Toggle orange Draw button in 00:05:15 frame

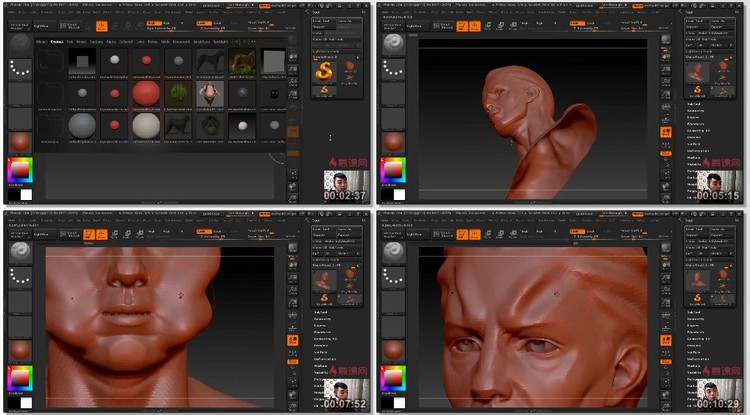pyautogui.click(x=474, y=26)
